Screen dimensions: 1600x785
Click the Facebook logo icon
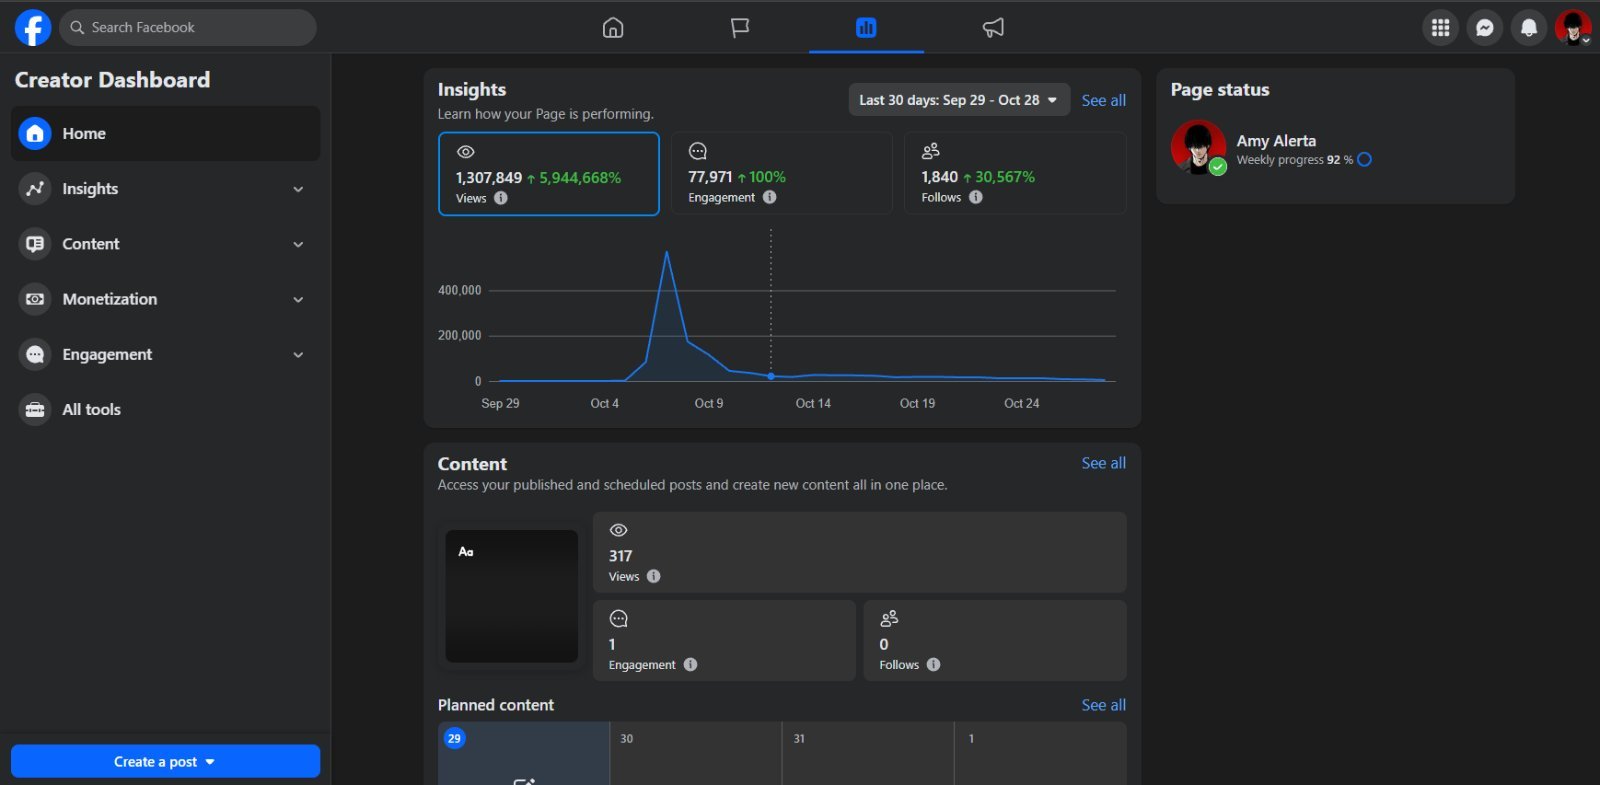pos(33,28)
